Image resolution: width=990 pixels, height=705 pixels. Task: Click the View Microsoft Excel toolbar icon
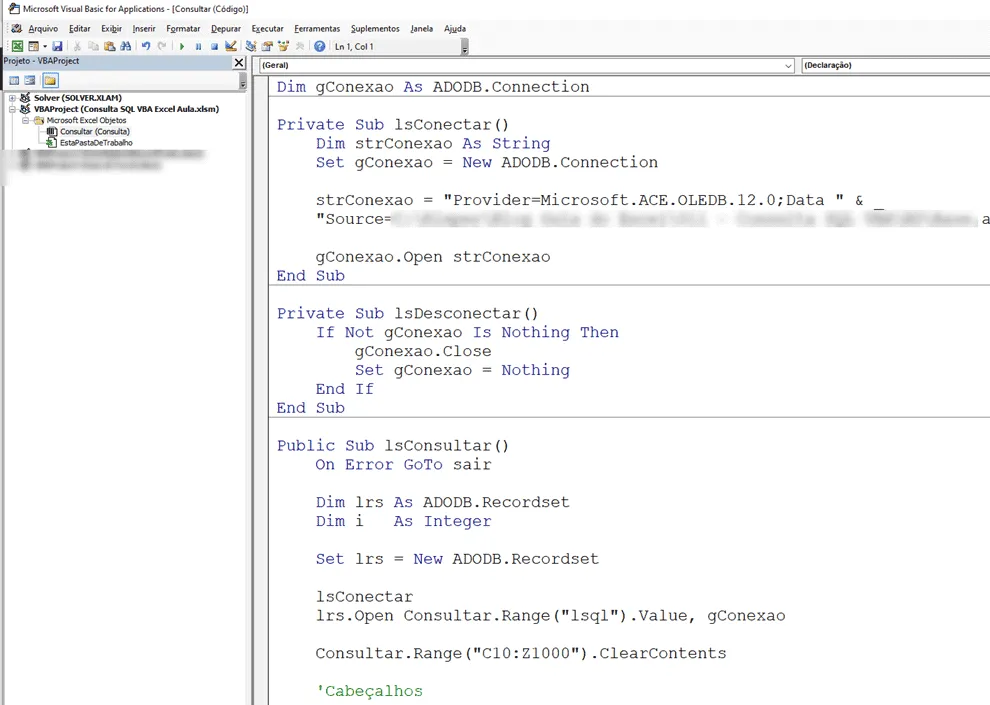pyautogui.click(x=17, y=46)
